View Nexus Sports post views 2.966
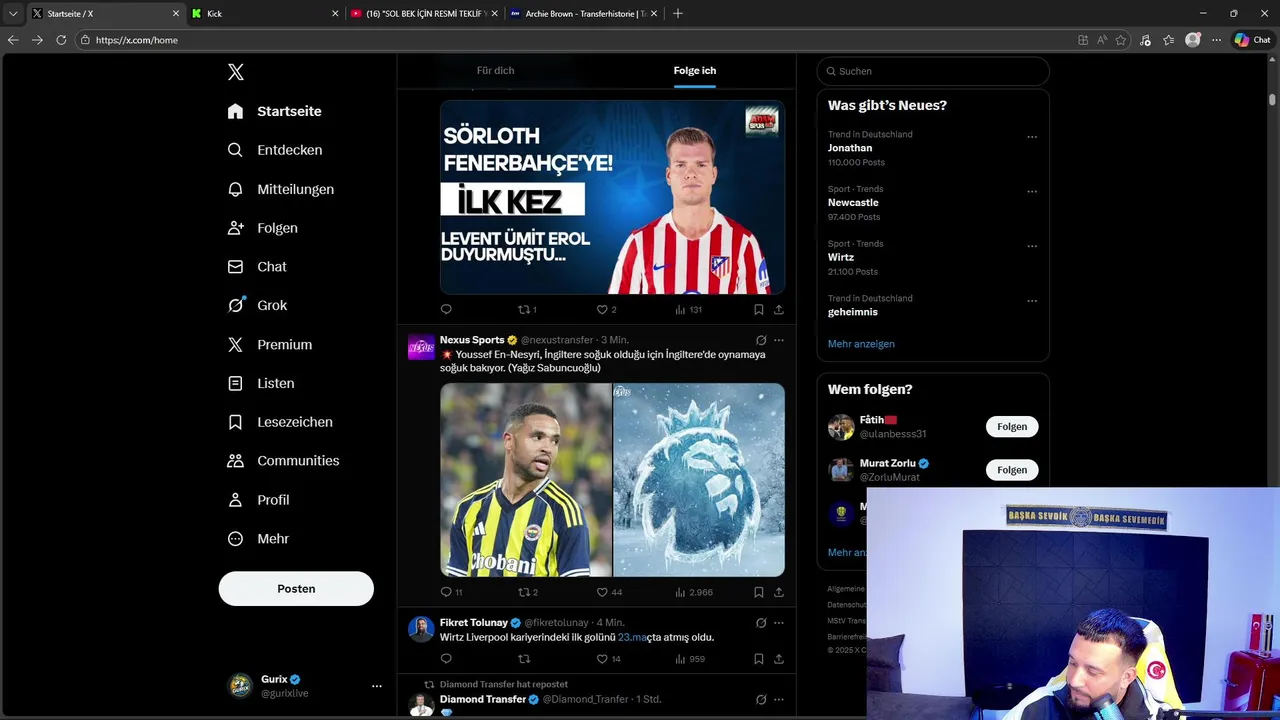 click(694, 592)
